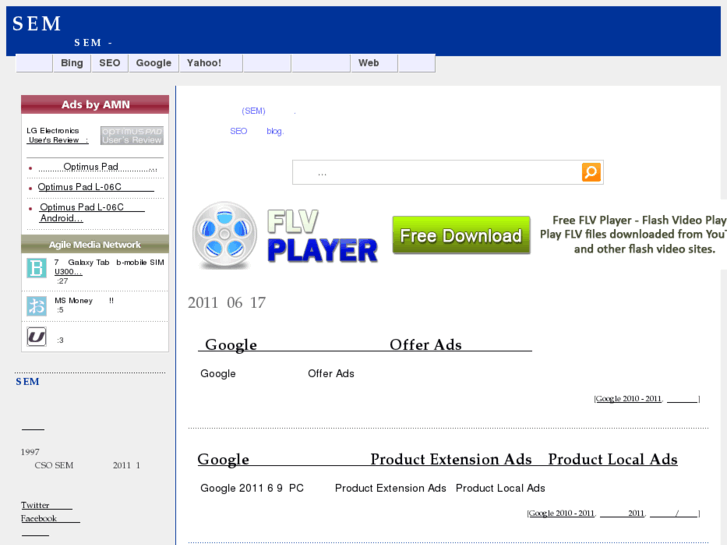Click the FLV Player film reel logo
This screenshot has width=727, height=545.
pyautogui.click(x=224, y=235)
